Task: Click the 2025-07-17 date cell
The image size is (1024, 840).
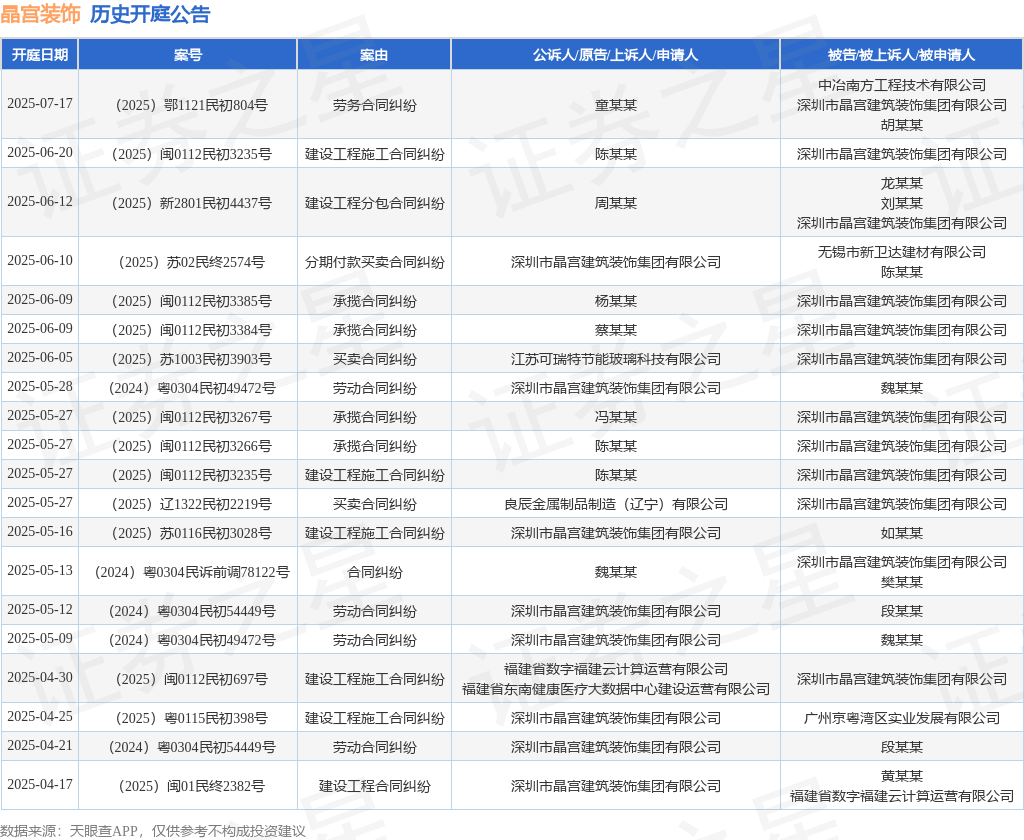Action: point(40,104)
